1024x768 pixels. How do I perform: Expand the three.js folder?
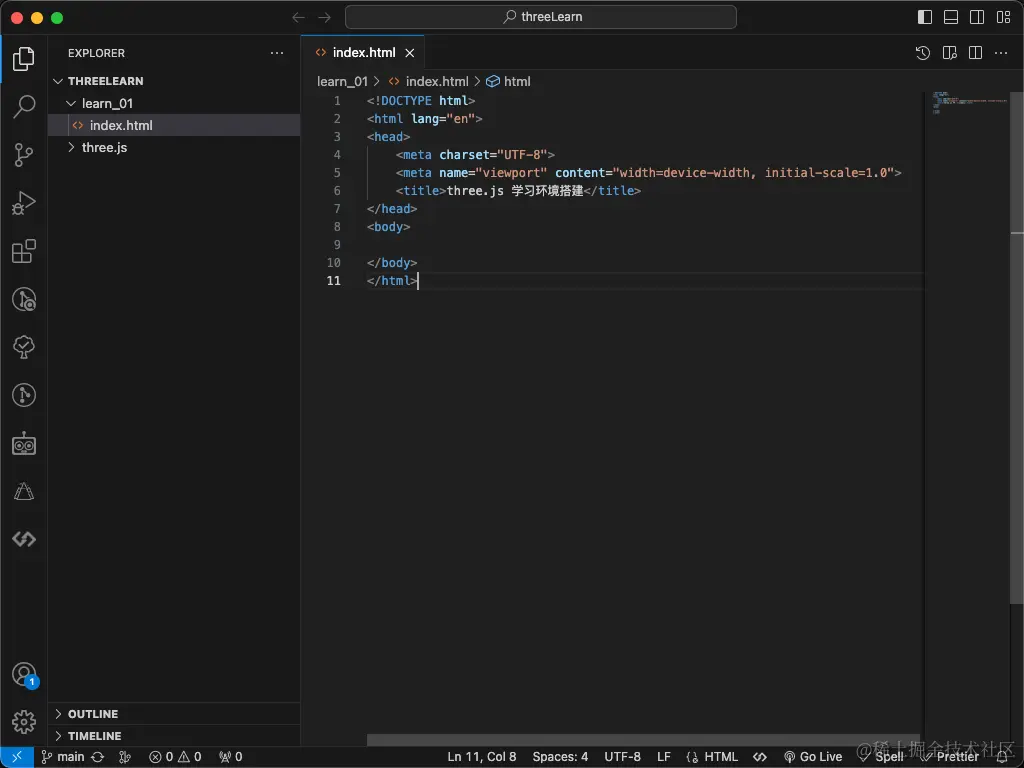tap(104, 147)
